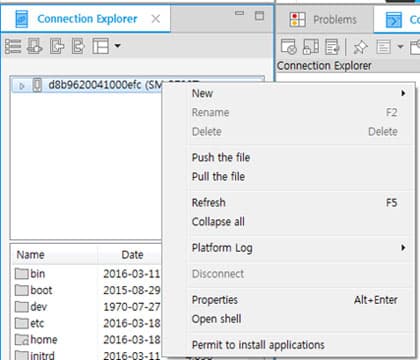This screenshot has height=360, width=420.
Task: Click date 2015-08-29 of boot
Action: pyautogui.click(x=132, y=290)
